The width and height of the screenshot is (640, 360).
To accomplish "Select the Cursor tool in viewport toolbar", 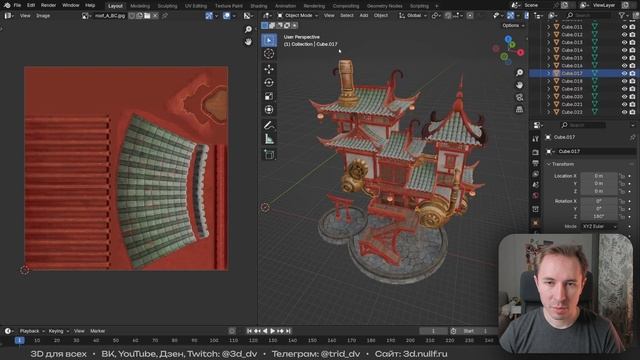I will coord(269,53).
